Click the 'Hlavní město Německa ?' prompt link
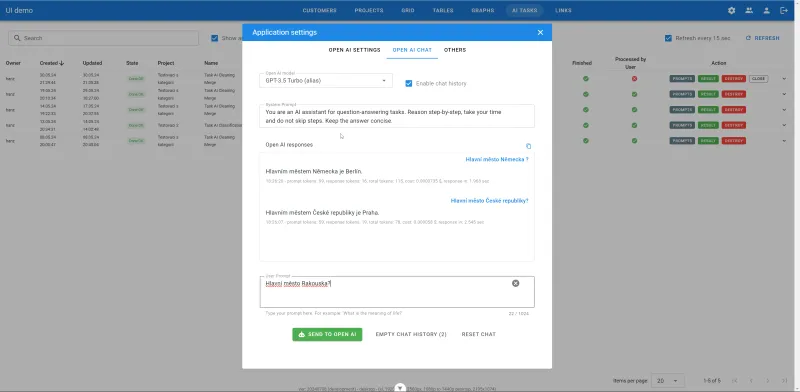Viewport: 800px width, 392px height. (496, 159)
